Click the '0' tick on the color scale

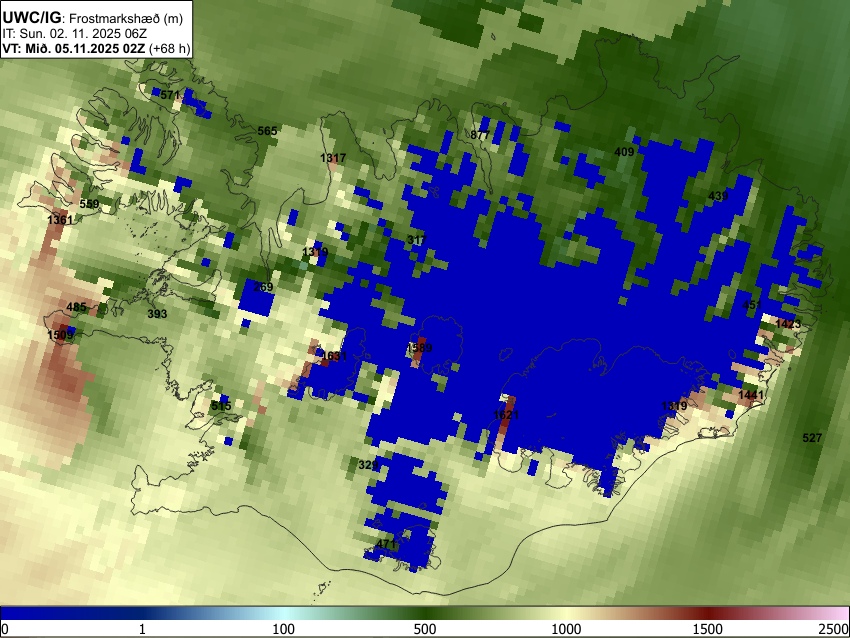[5, 629]
